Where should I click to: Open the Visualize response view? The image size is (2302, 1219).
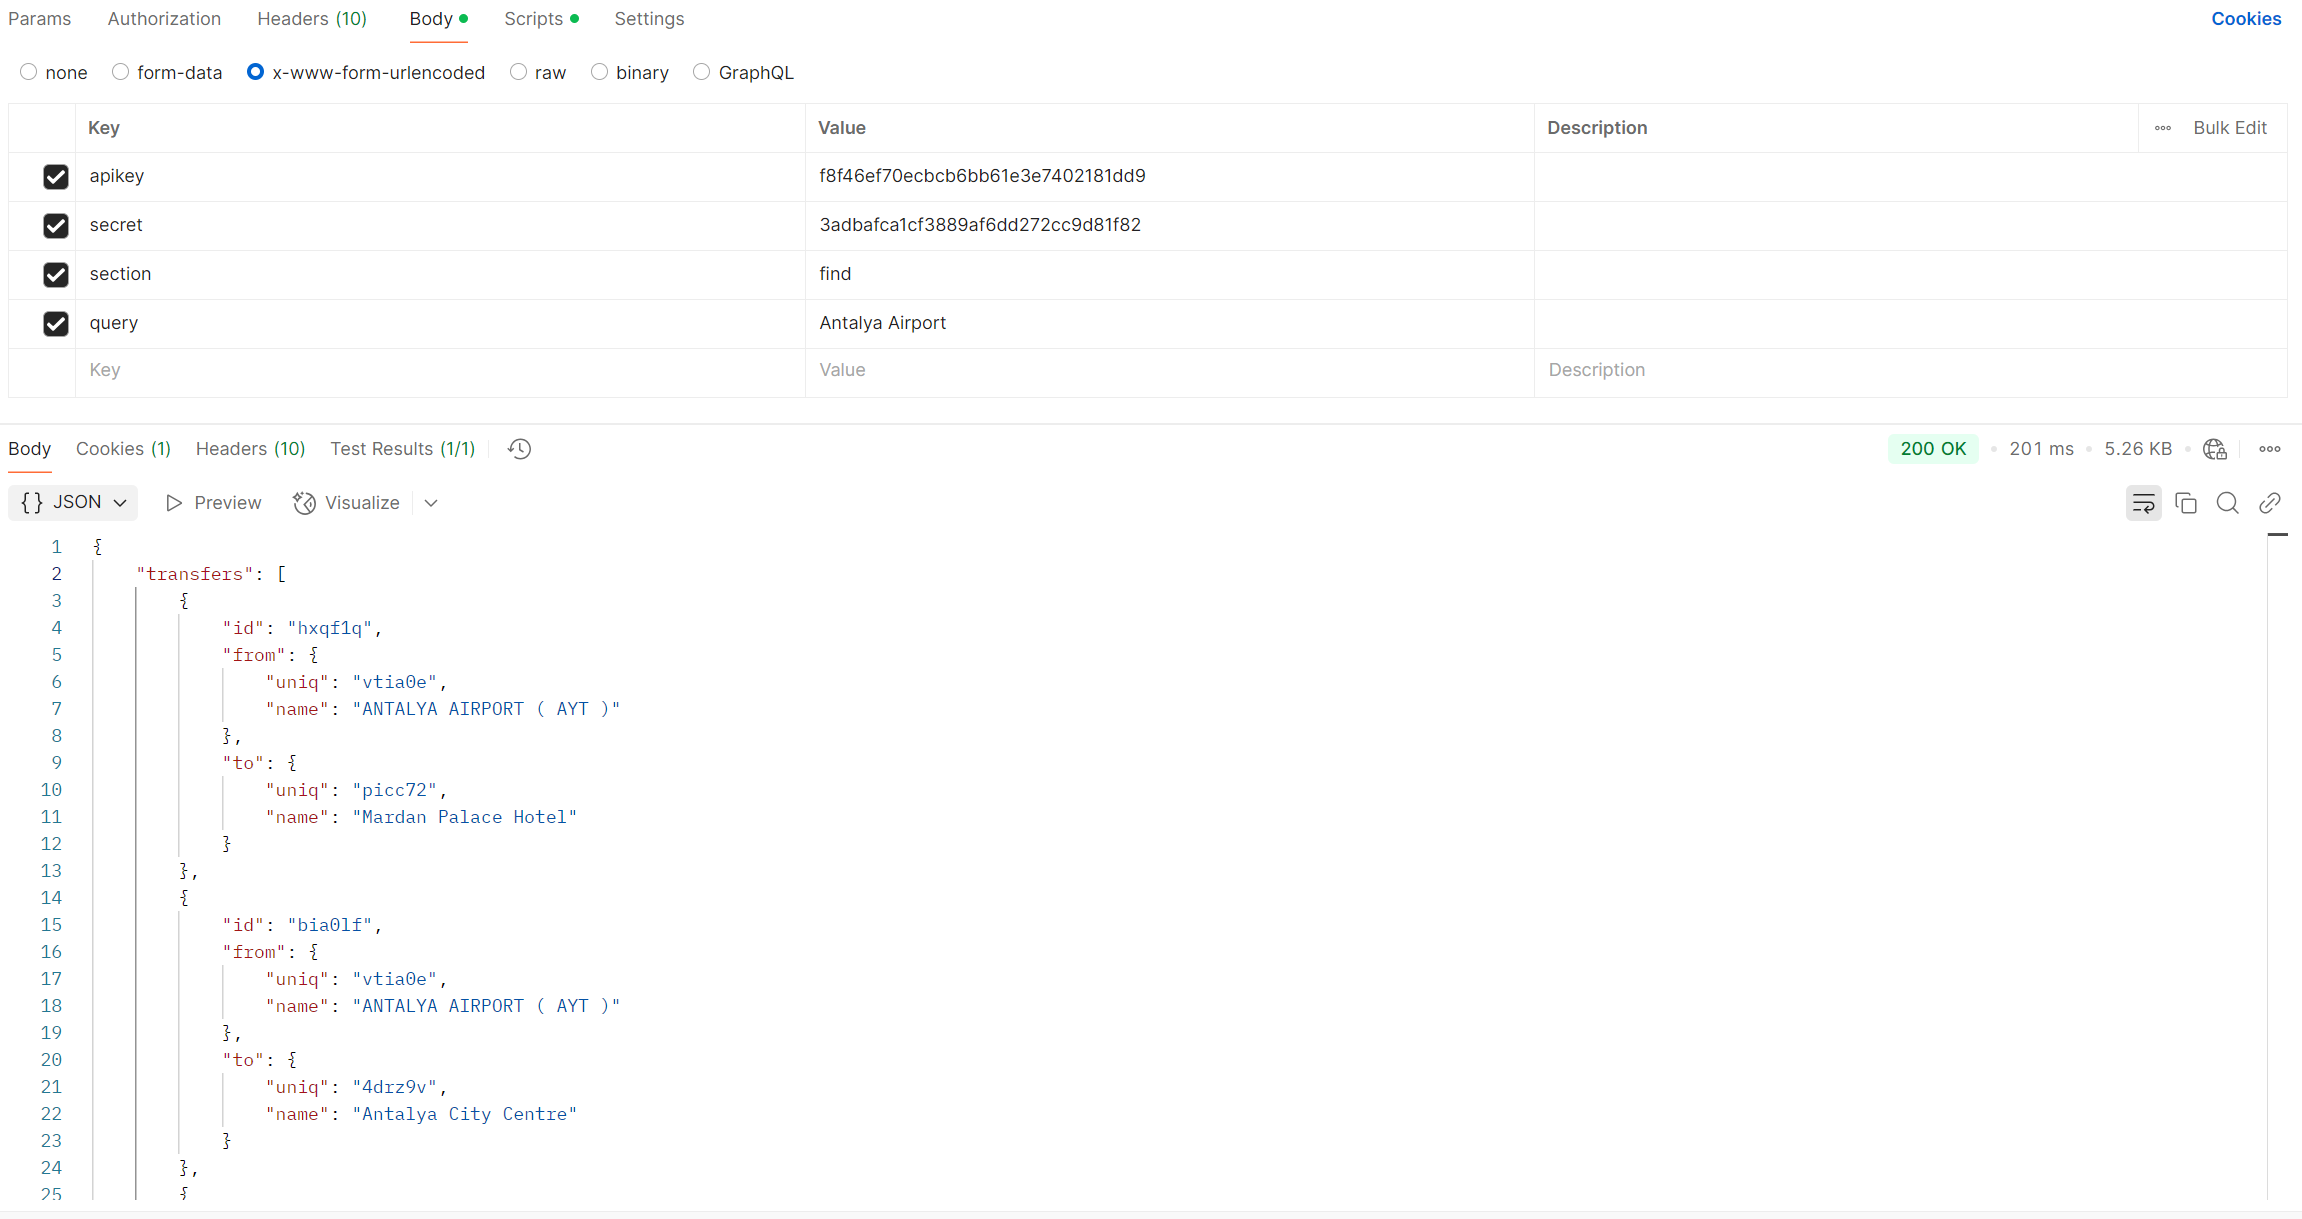tap(346, 503)
